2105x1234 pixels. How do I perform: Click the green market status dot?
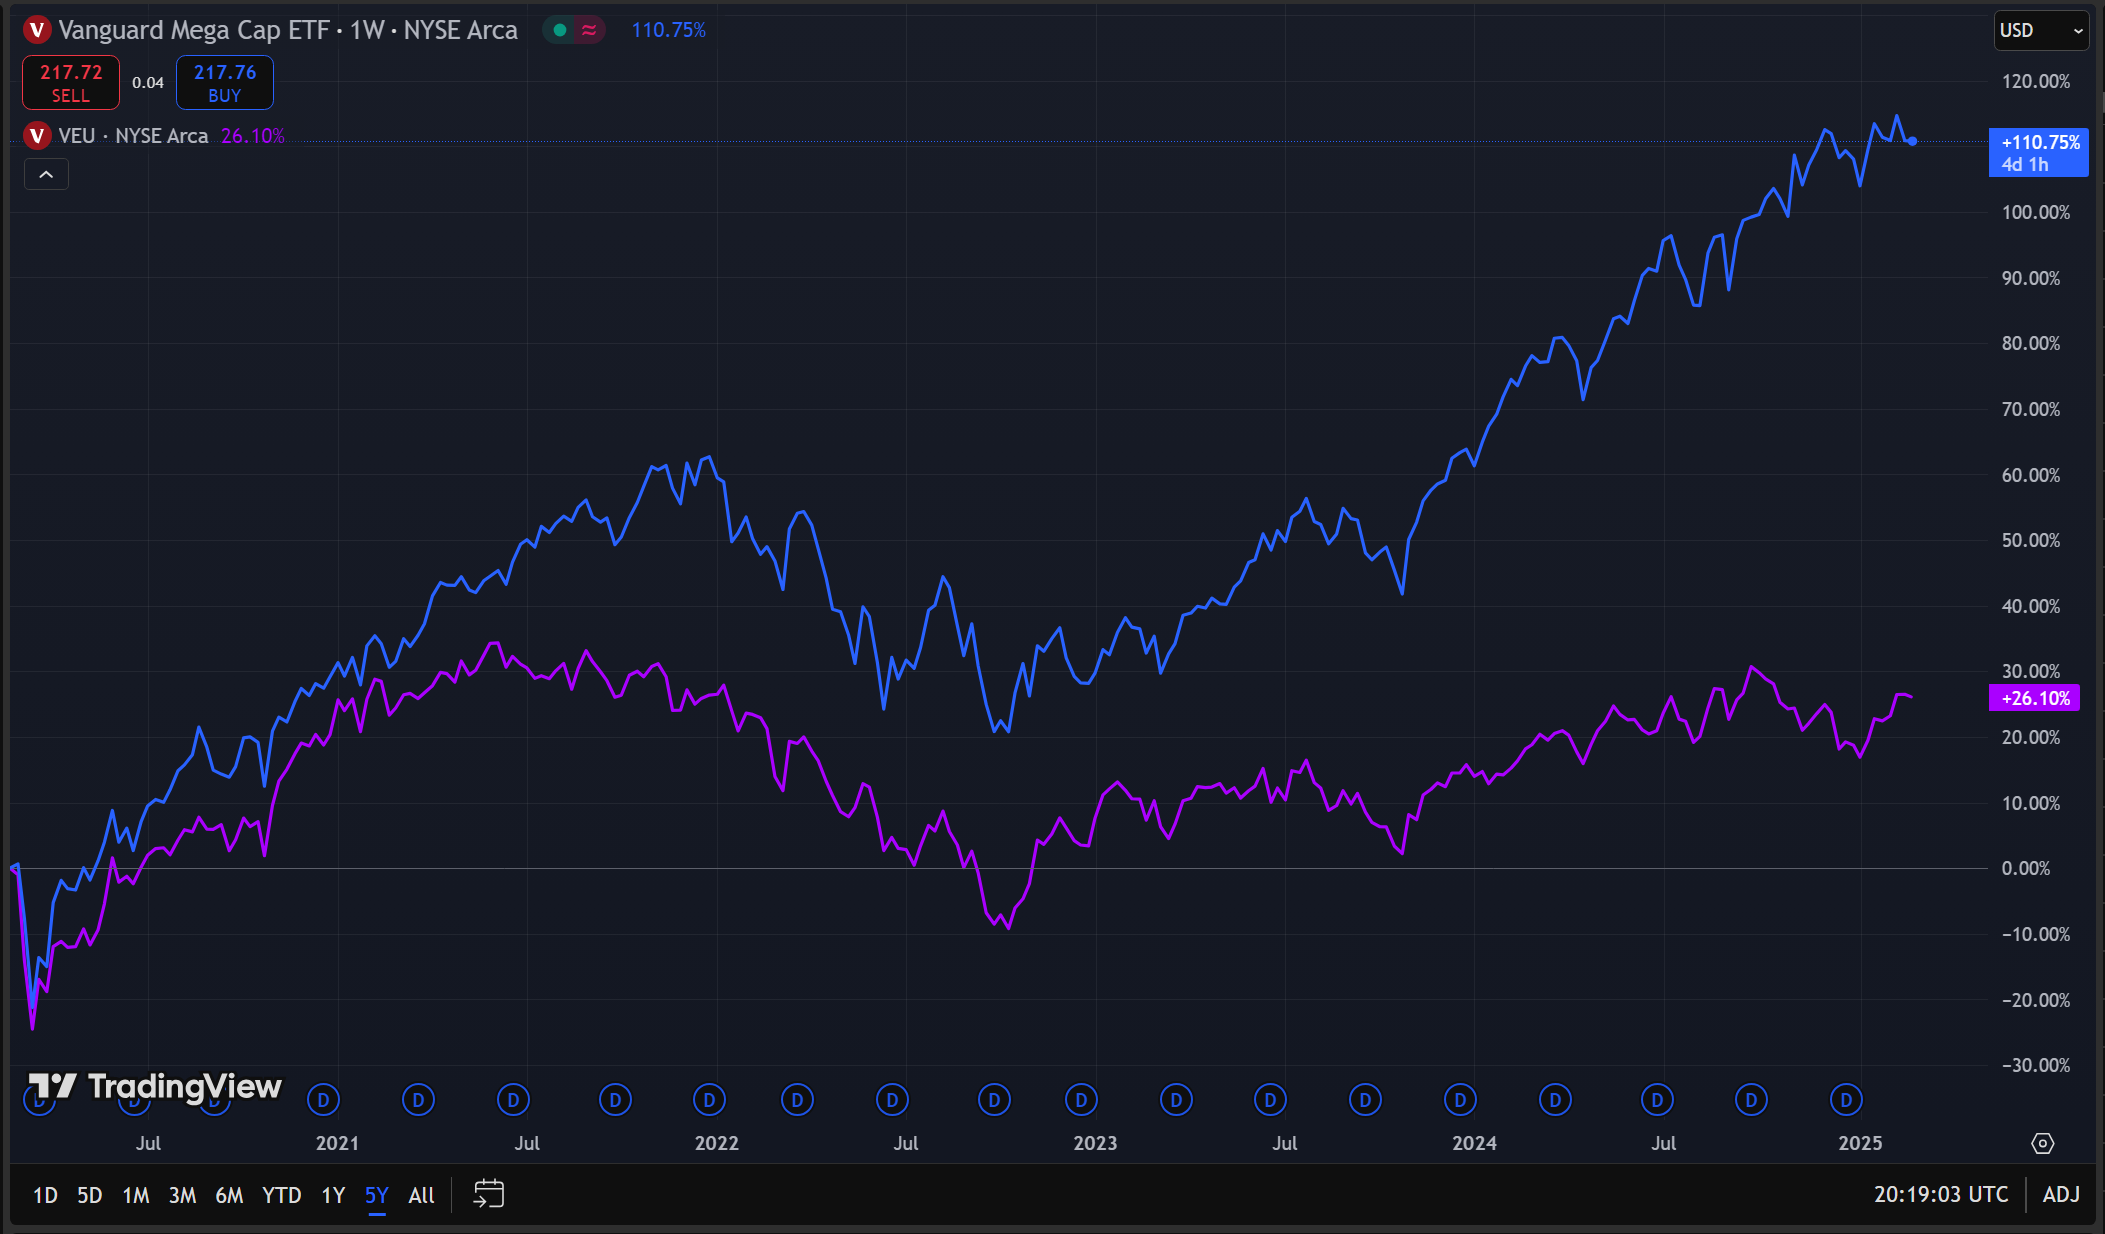click(x=560, y=30)
